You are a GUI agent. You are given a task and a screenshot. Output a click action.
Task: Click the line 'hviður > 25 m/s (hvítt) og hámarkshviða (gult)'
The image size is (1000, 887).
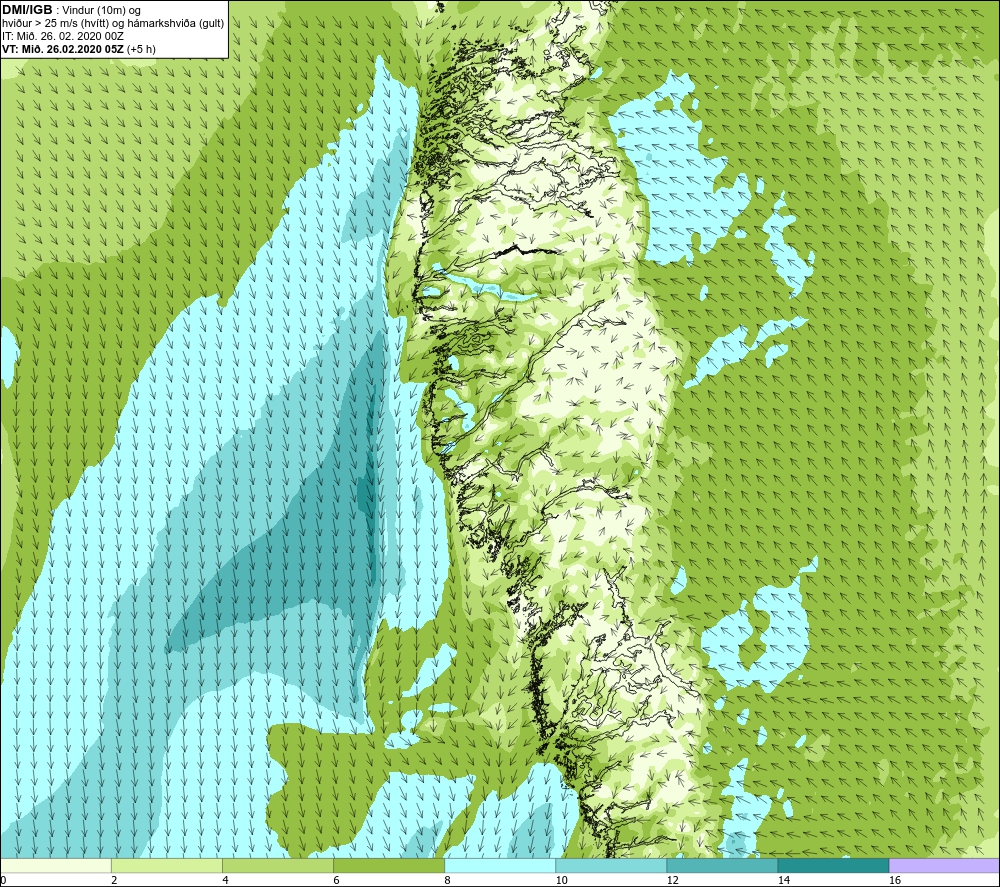(113, 23)
